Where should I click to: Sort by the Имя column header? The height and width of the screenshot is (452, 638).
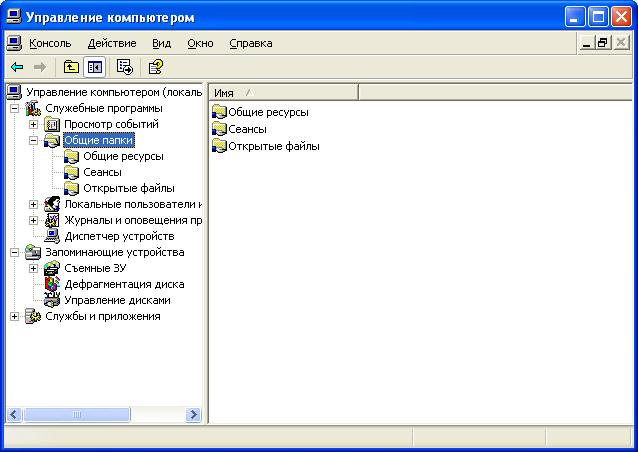coord(284,93)
